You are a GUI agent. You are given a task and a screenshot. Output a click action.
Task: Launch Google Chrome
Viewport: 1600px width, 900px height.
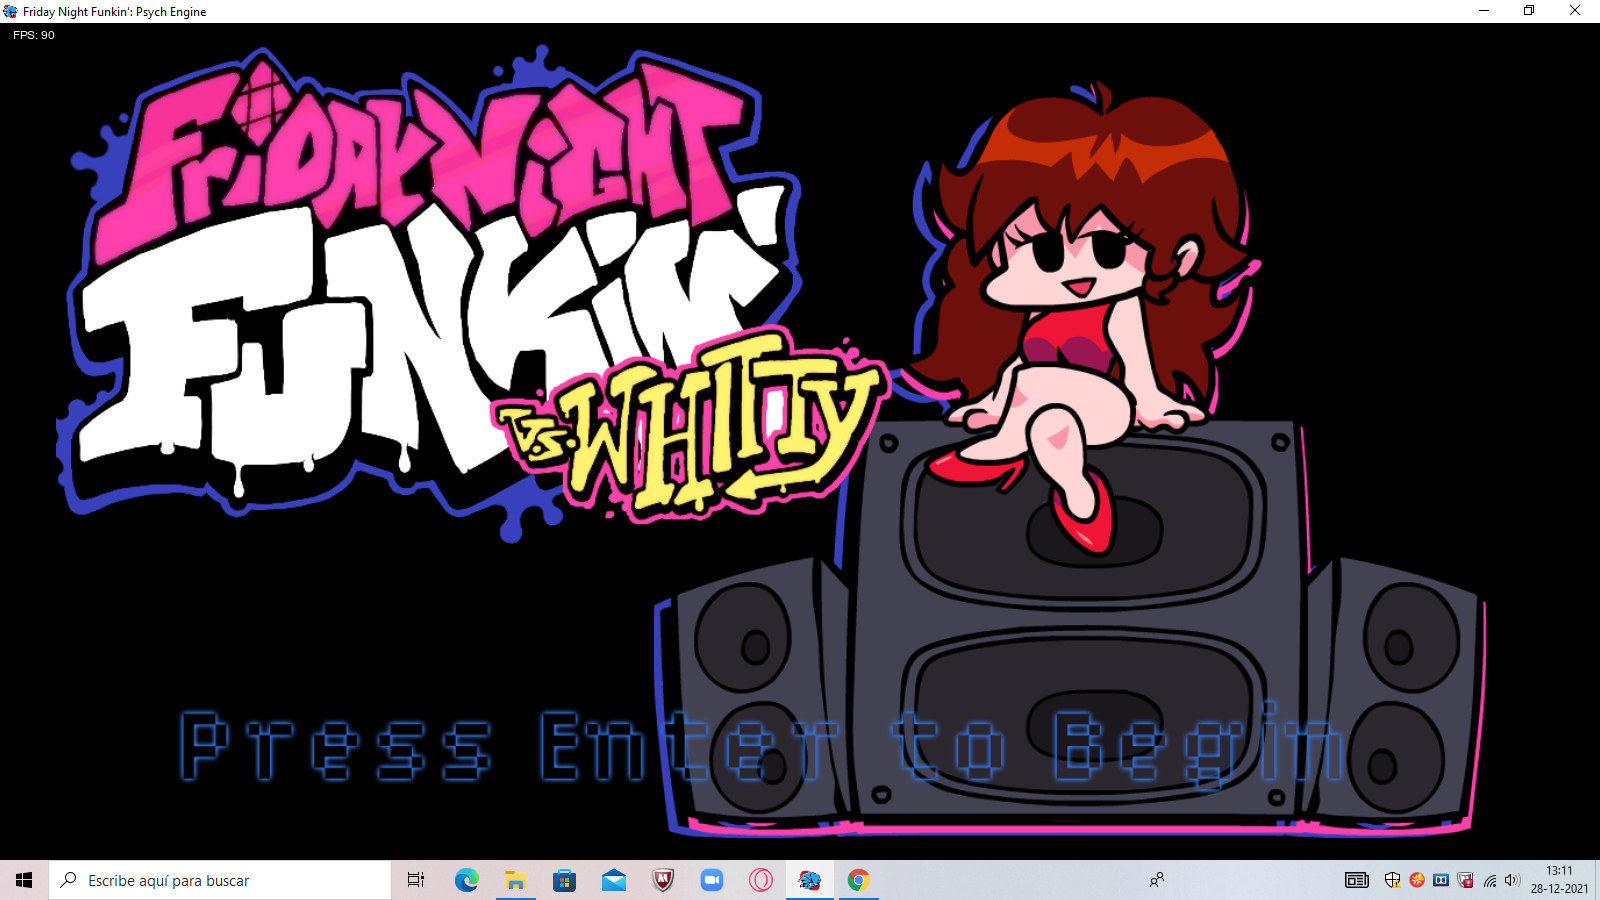pos(858,881)
